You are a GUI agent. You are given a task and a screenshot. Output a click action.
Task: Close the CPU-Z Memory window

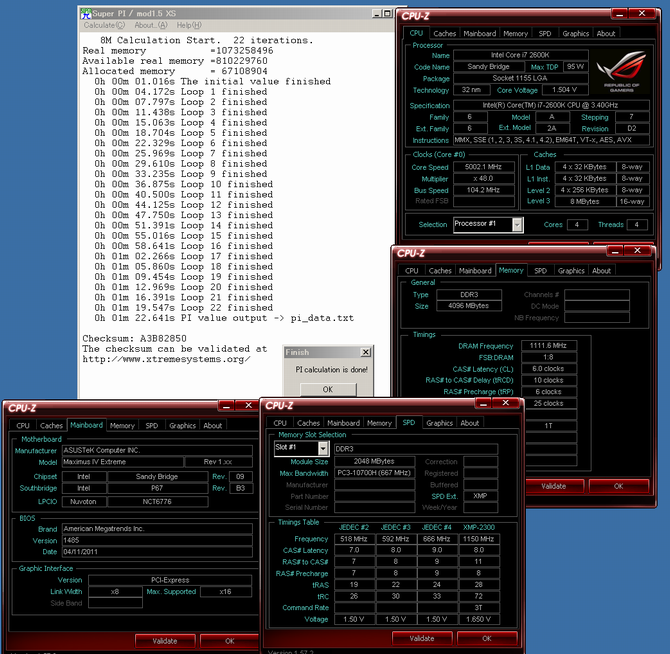pyautogui.click(x=638, y=251)
